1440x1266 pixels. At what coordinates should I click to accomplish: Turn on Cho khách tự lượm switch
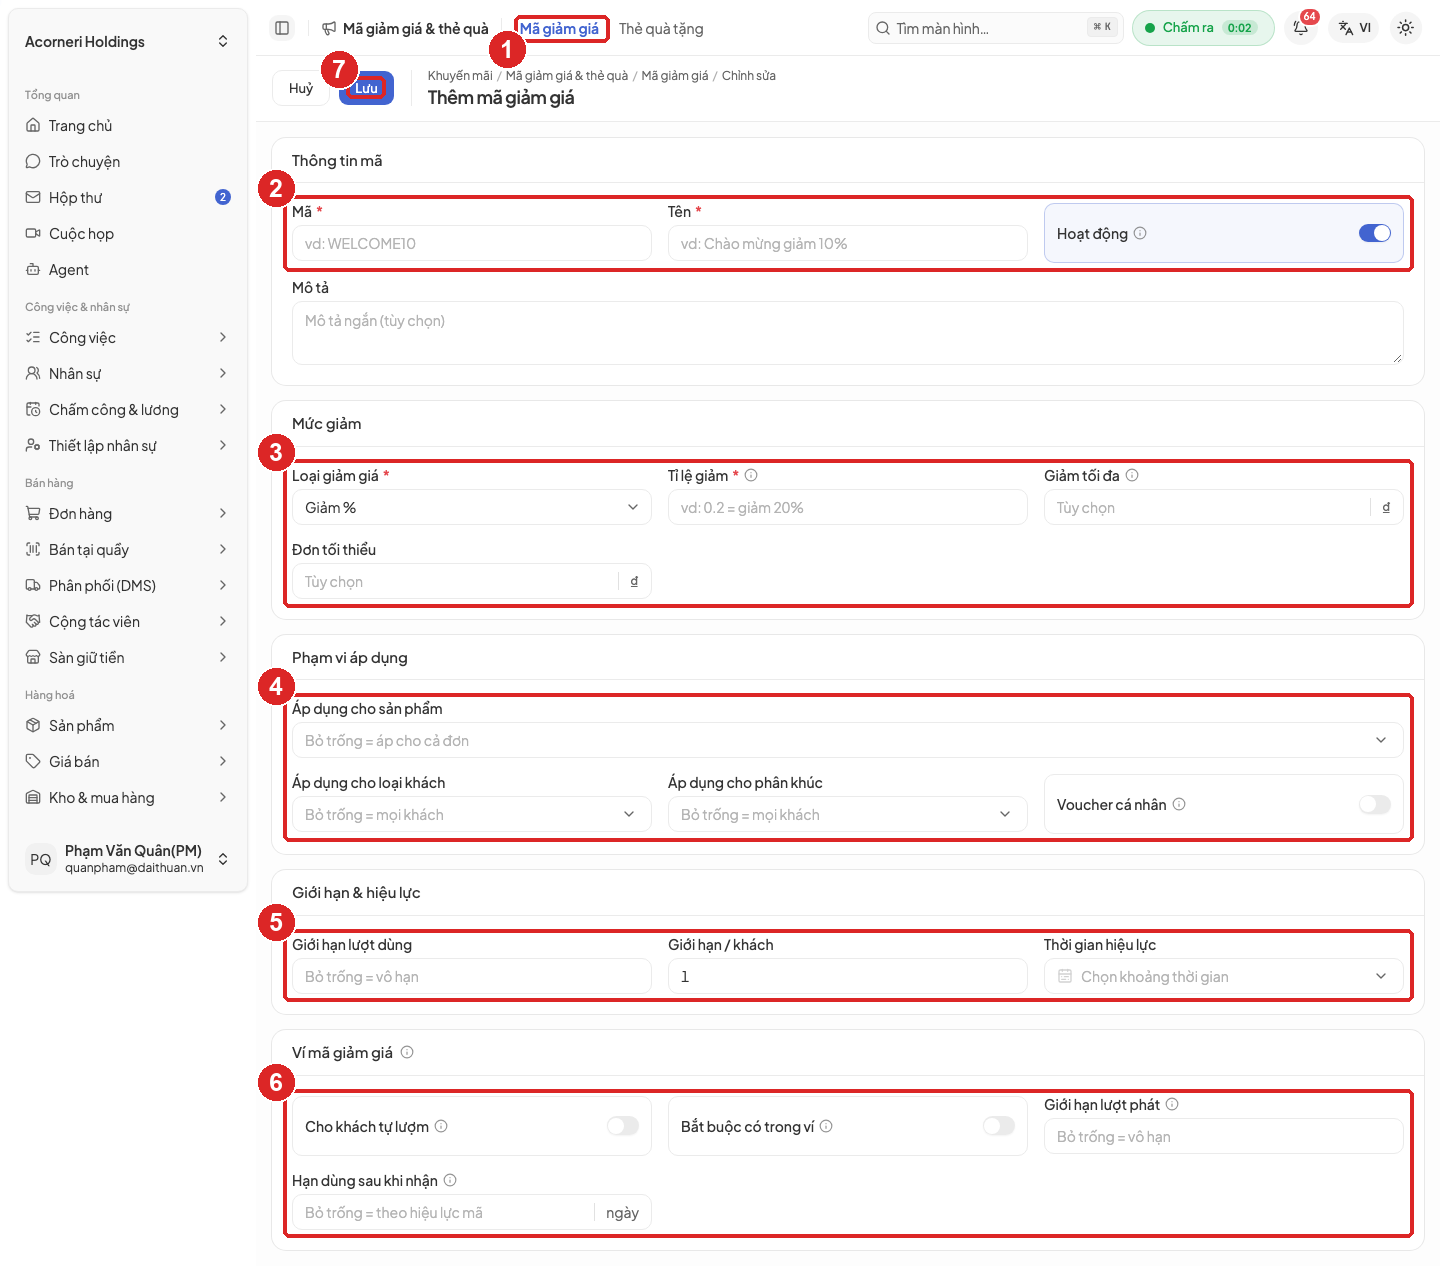click(623, 1126)
